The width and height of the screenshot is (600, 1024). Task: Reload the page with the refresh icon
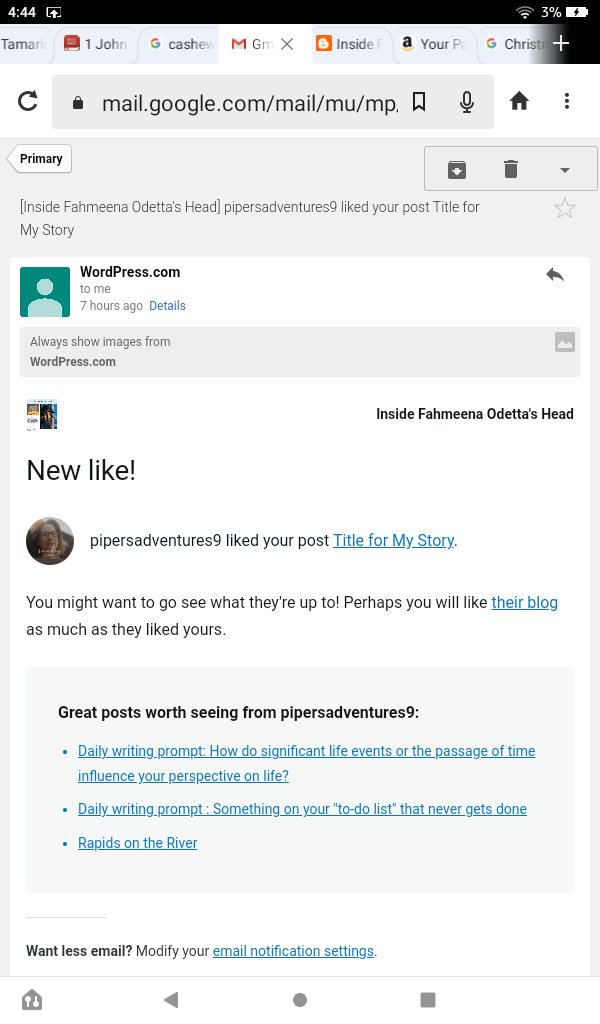28,101
